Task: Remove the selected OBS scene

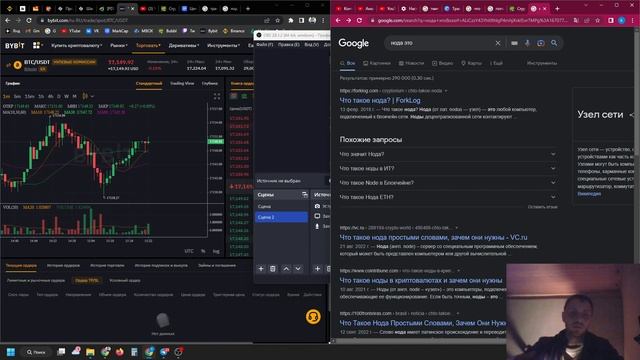Action: coord(273,269)
